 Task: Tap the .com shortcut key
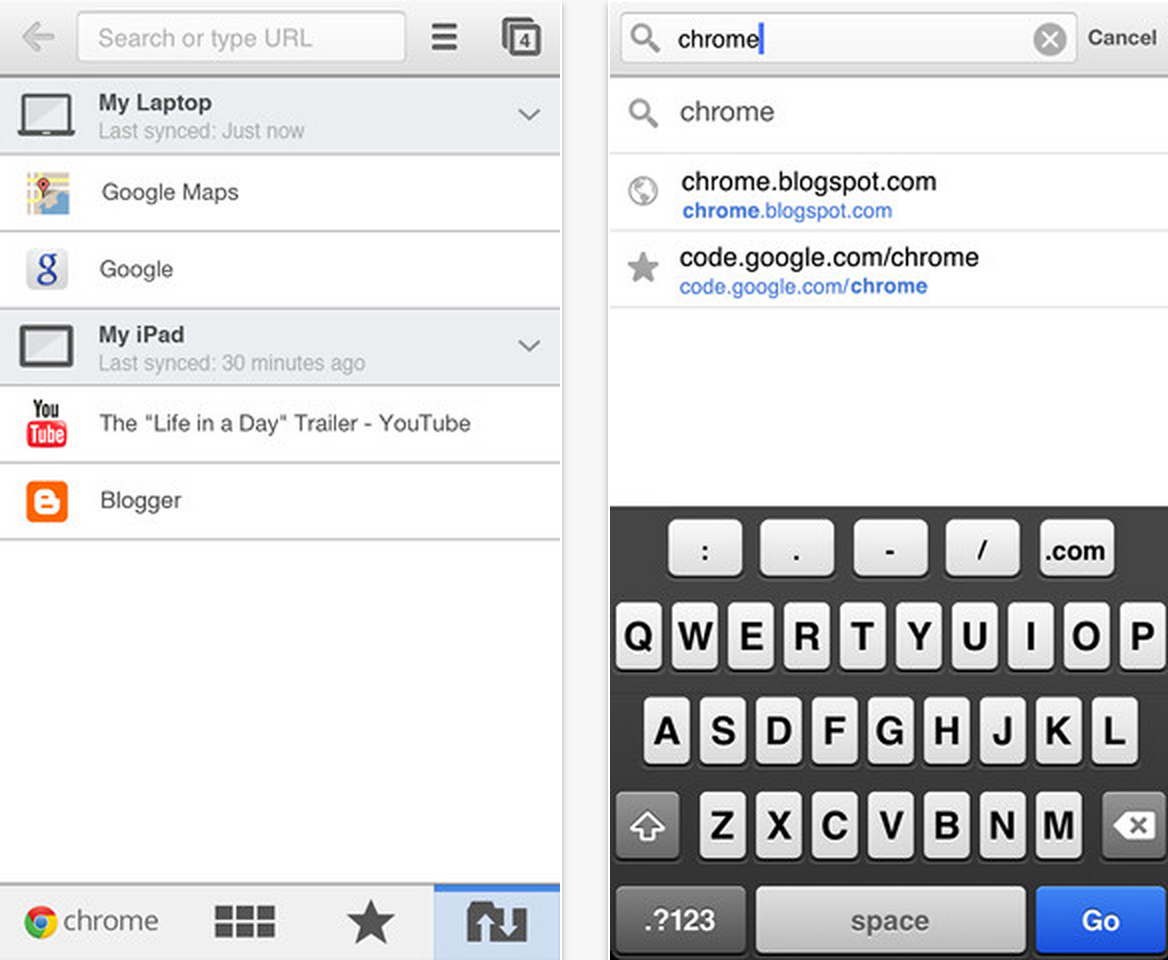click(1076, 549)
